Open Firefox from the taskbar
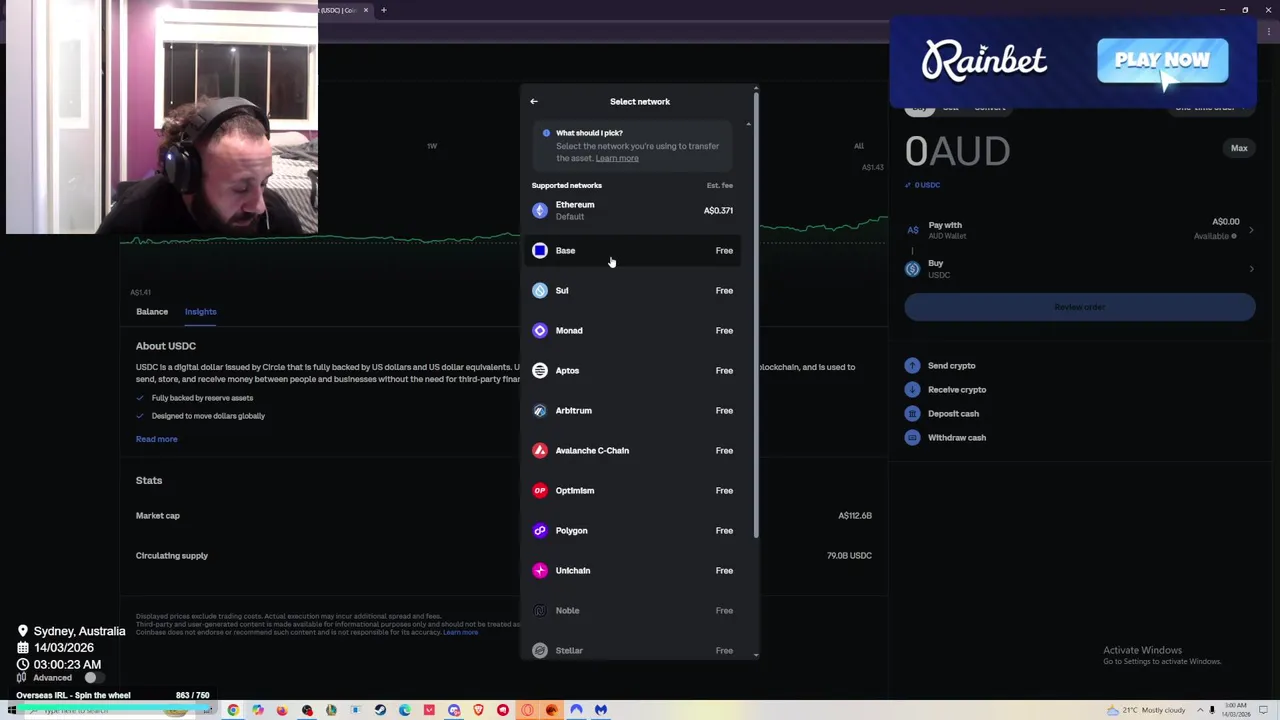 (282, 710)
